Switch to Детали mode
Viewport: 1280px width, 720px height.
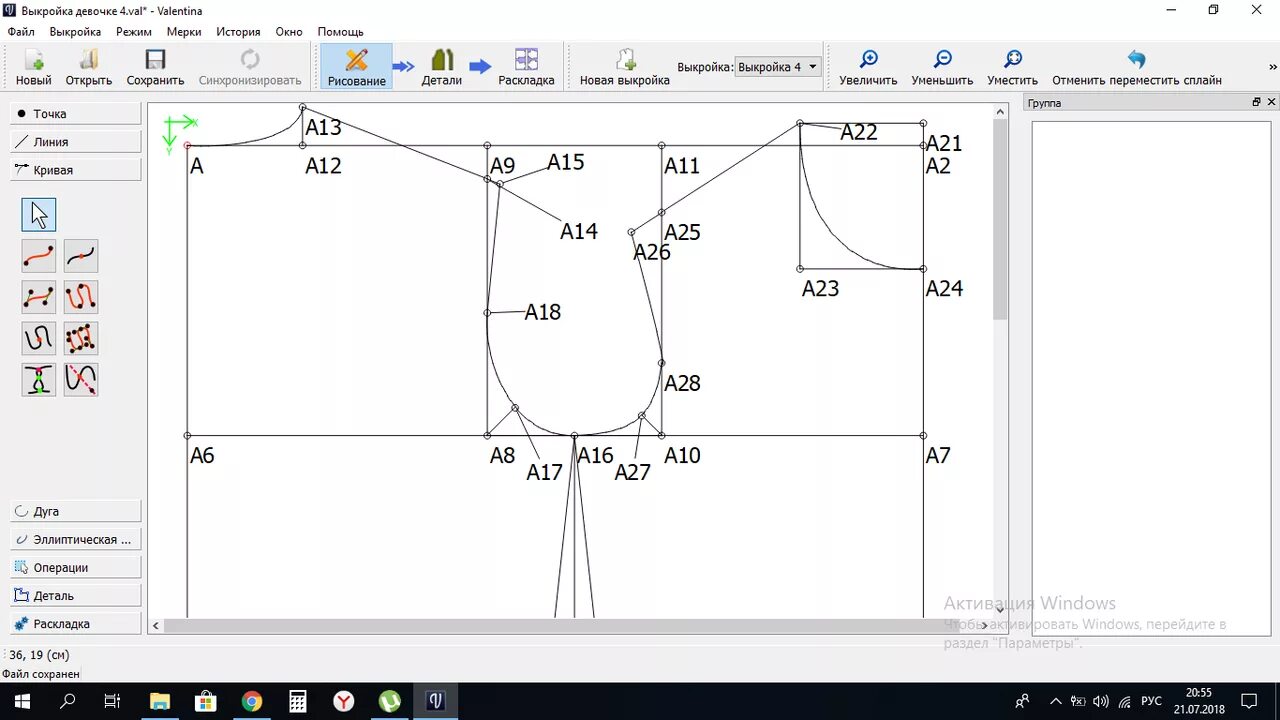click(441, 67)
